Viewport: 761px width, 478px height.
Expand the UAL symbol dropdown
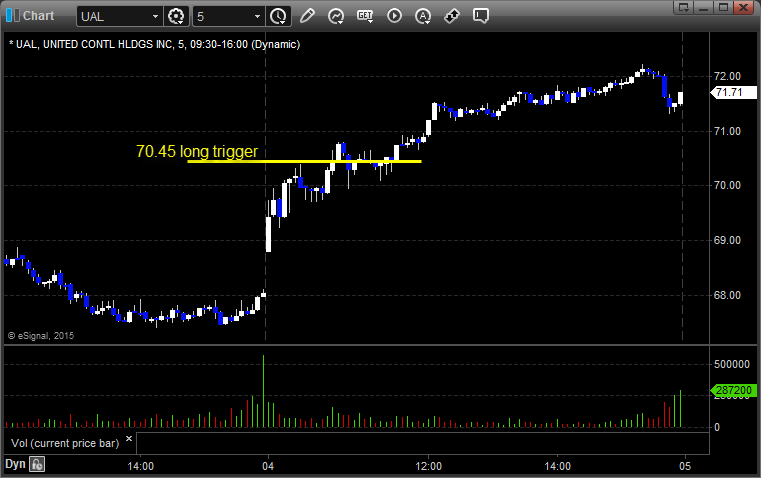[x=155, y=16]
